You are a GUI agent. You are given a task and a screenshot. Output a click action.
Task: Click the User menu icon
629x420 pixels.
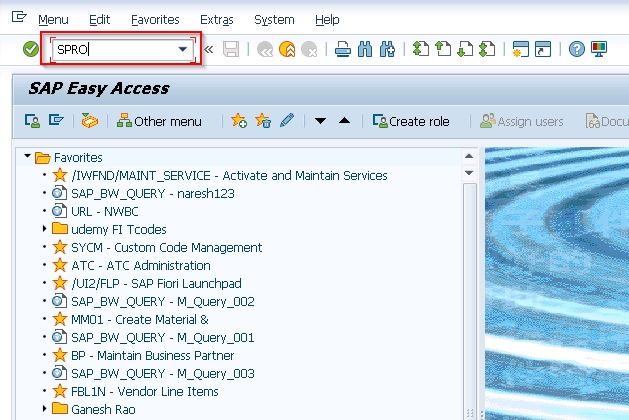(32, 121)
